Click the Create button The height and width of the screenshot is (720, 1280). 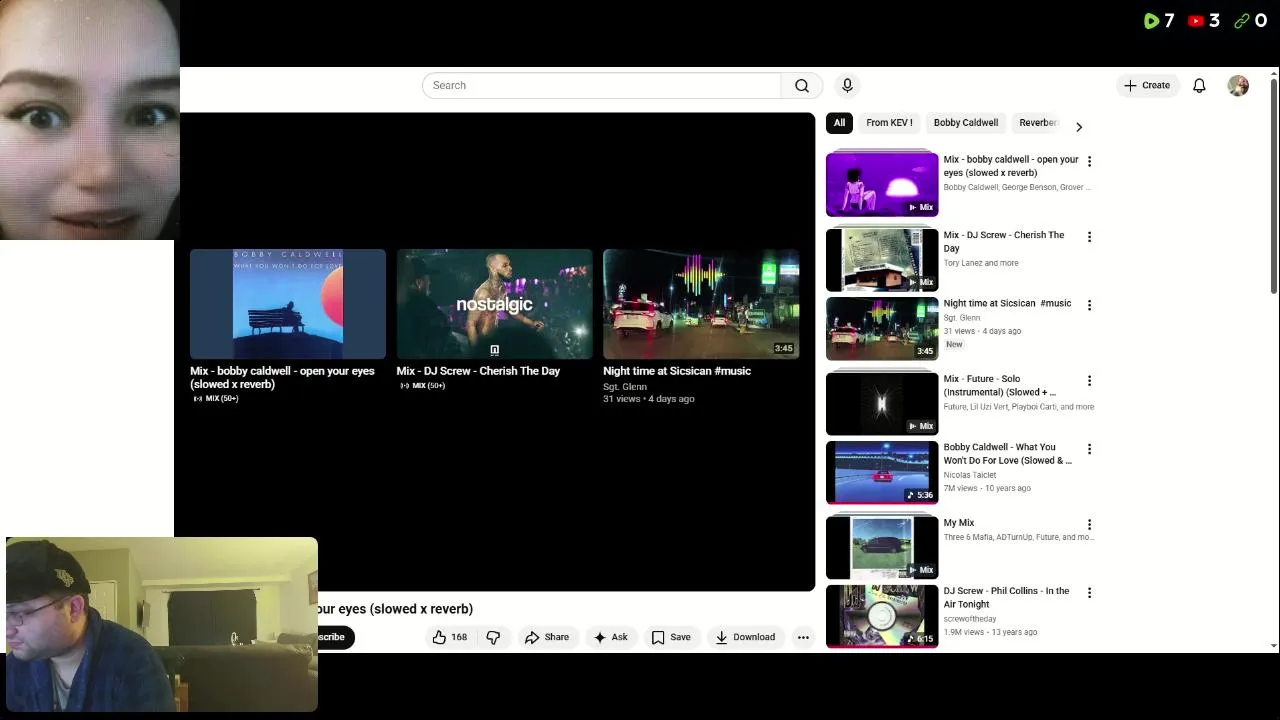point(1147,86)
